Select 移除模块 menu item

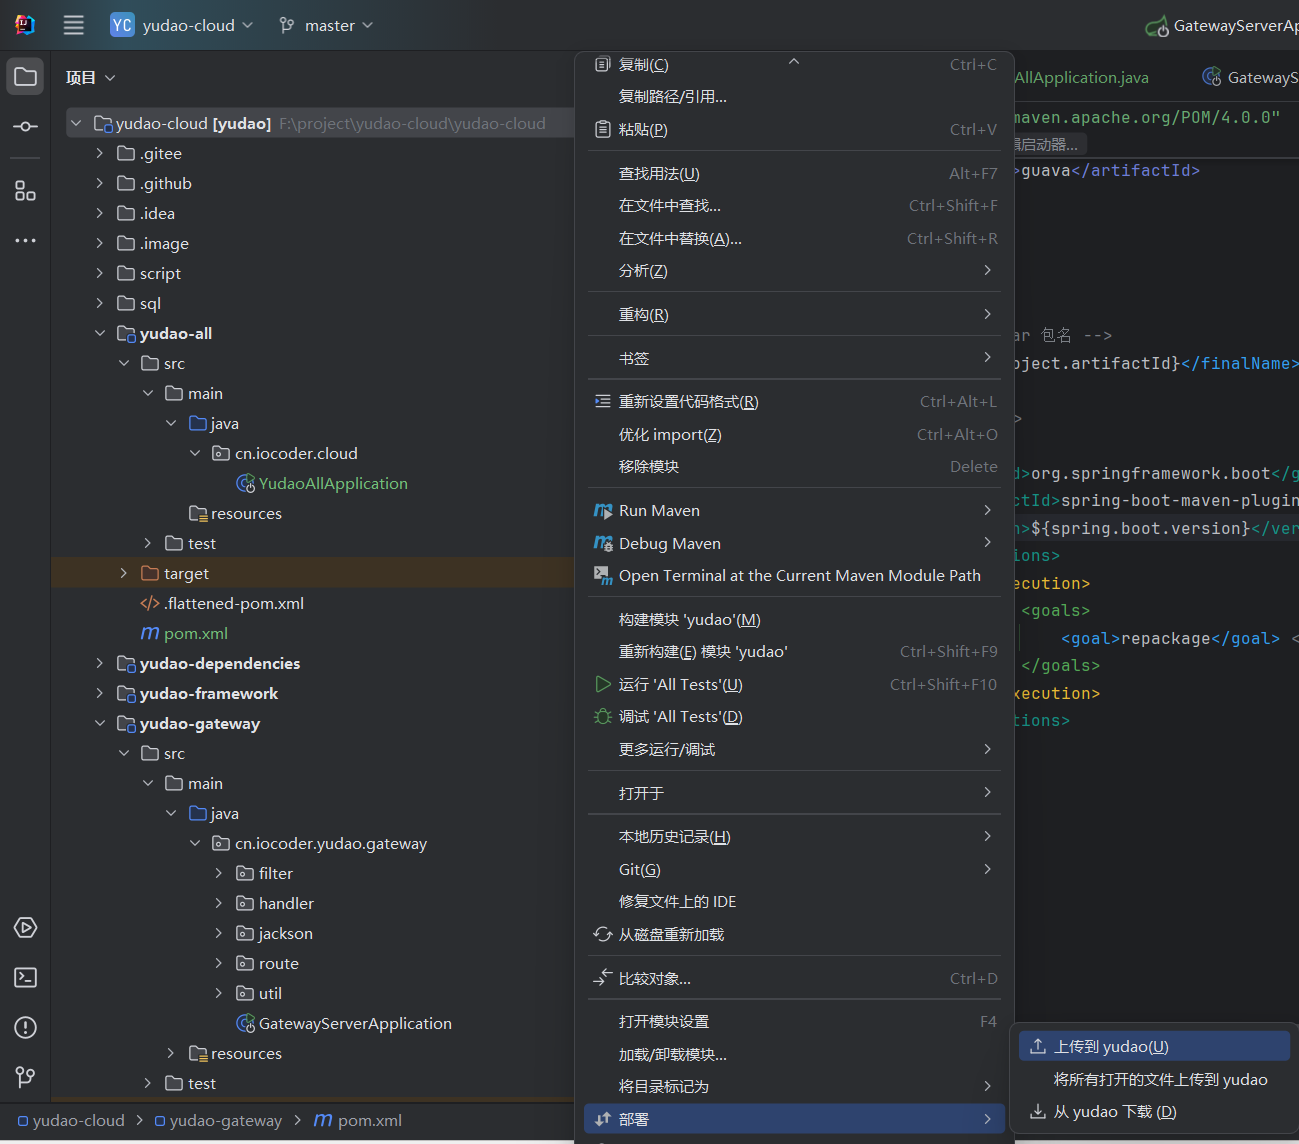pyautogui.click(x=795, y=467)
